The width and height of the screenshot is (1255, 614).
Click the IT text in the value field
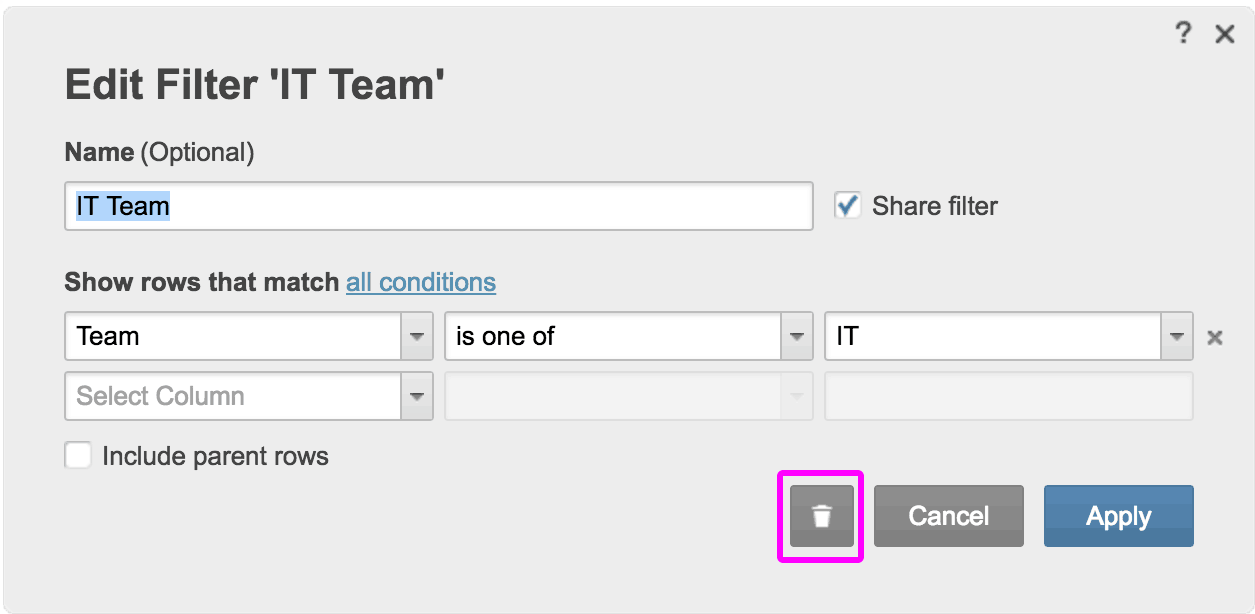point(847,337)
